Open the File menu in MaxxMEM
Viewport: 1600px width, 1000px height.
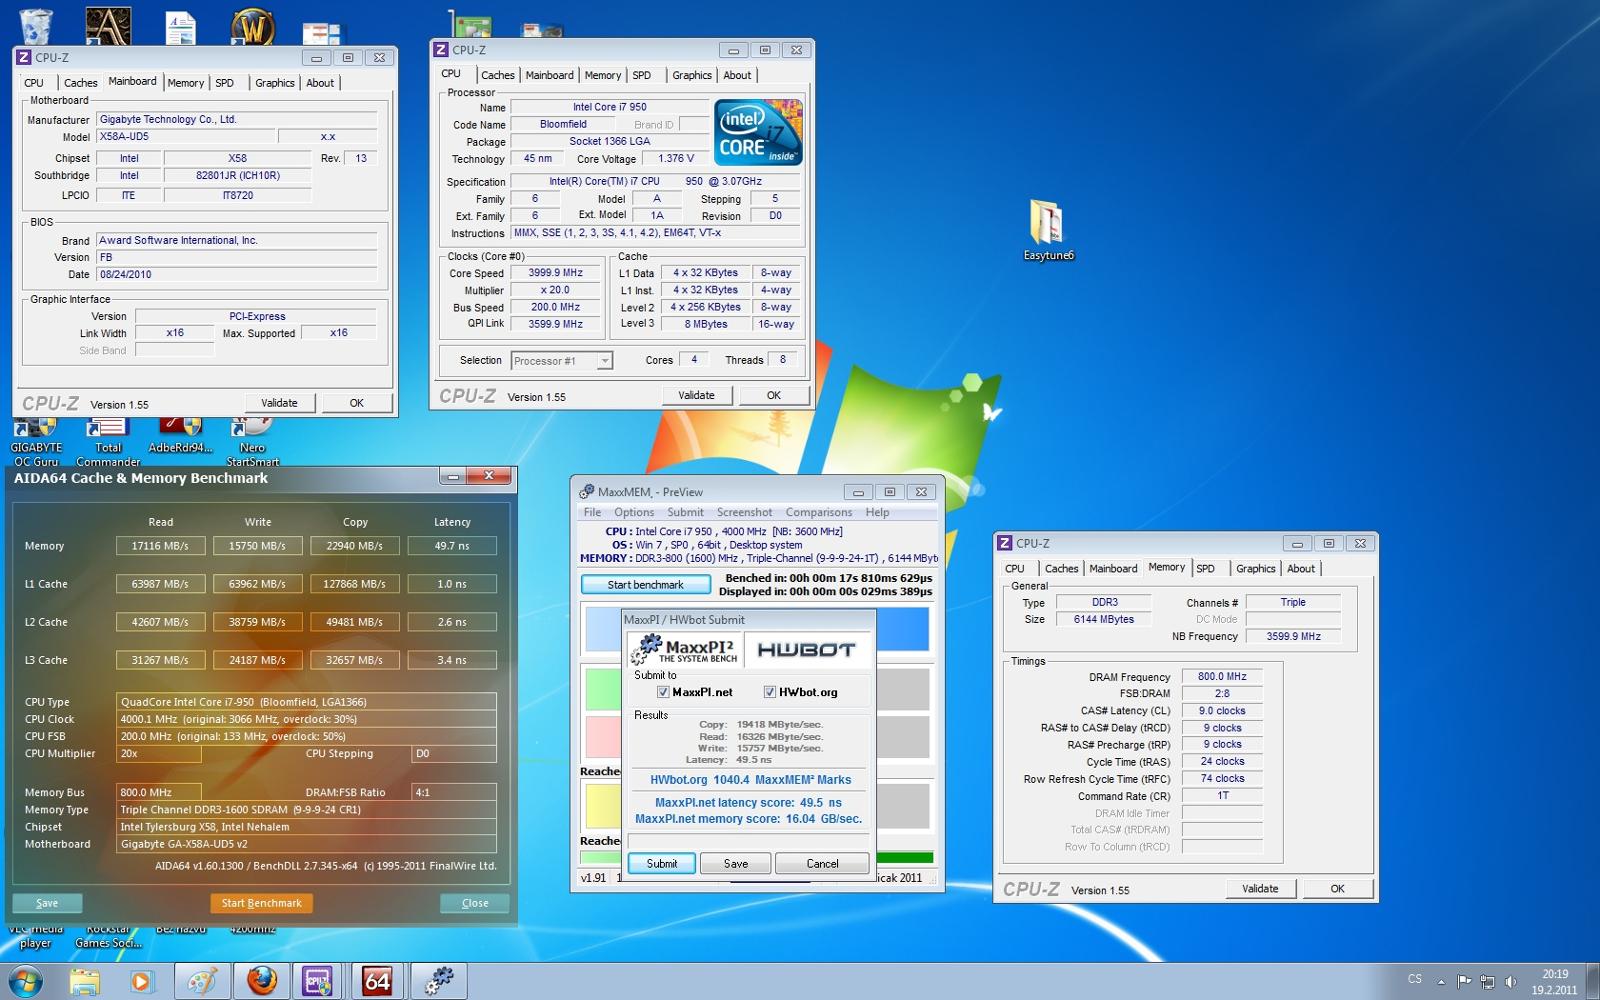pyautogui.click(x=592, y=512)
